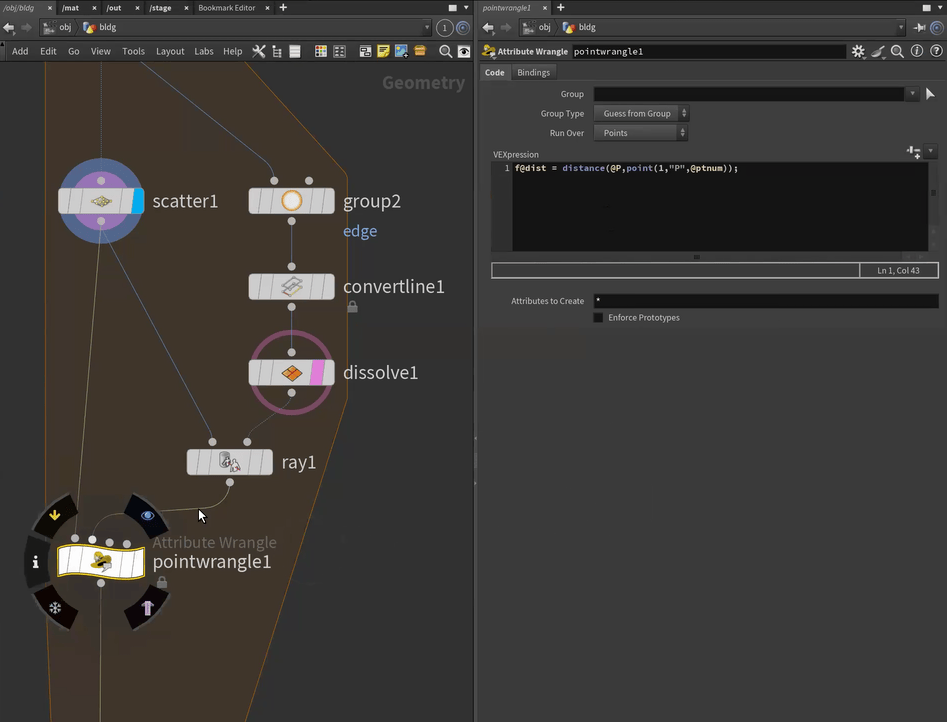Enable the Enforce Prototypes checkbox
Viewport: 947px width, 722px height.
[598, 318]
